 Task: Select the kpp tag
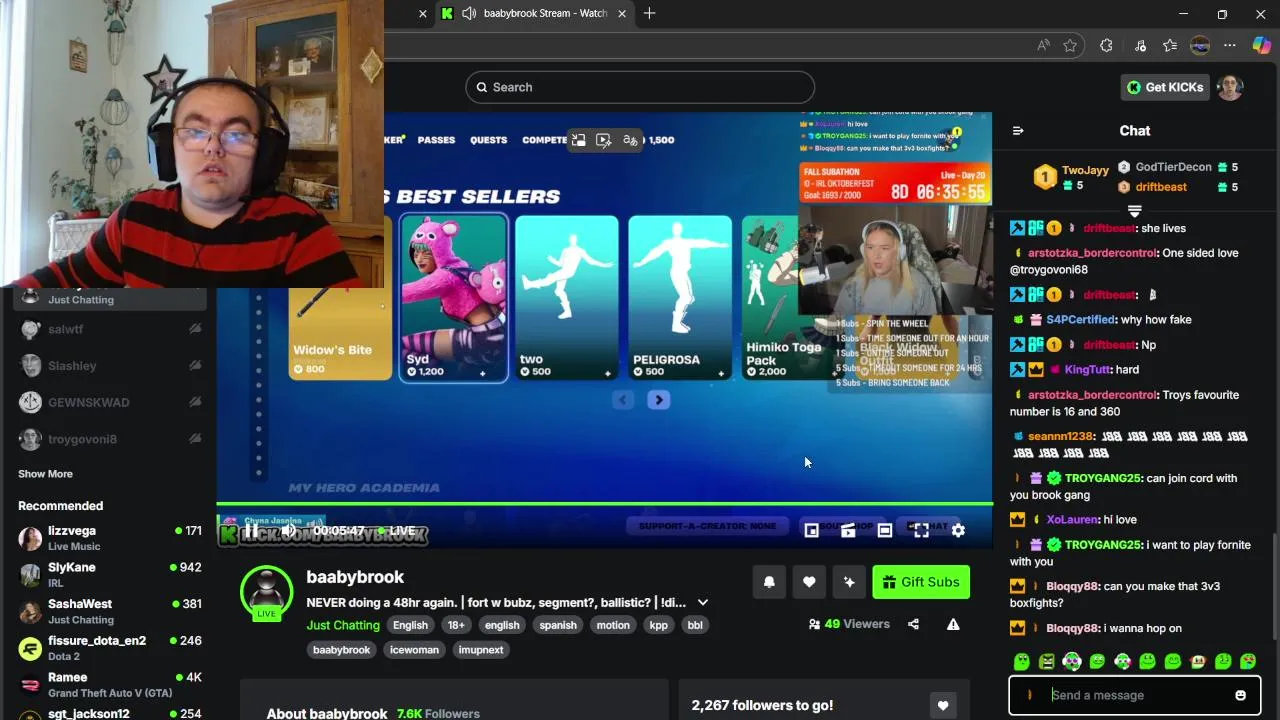(x=658, y=625)
